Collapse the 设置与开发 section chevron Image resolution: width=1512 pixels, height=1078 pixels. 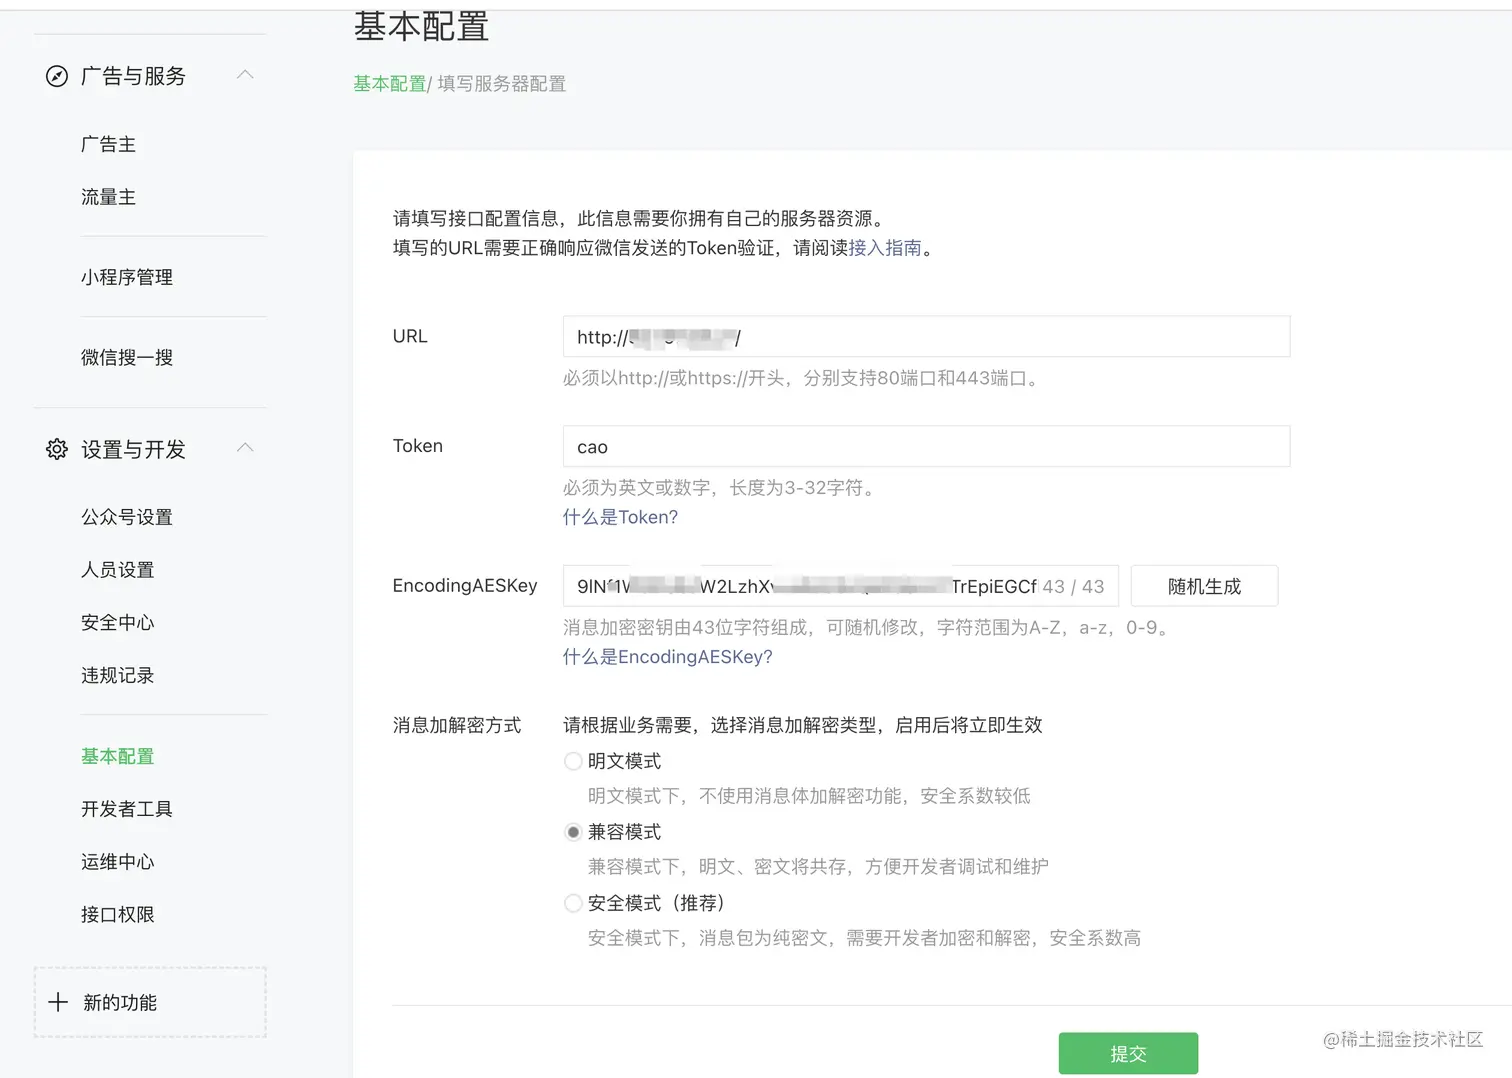(245, 448)
